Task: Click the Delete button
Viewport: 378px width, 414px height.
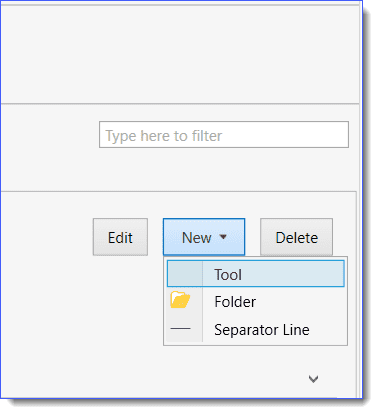Action: [x=296, y=237]
